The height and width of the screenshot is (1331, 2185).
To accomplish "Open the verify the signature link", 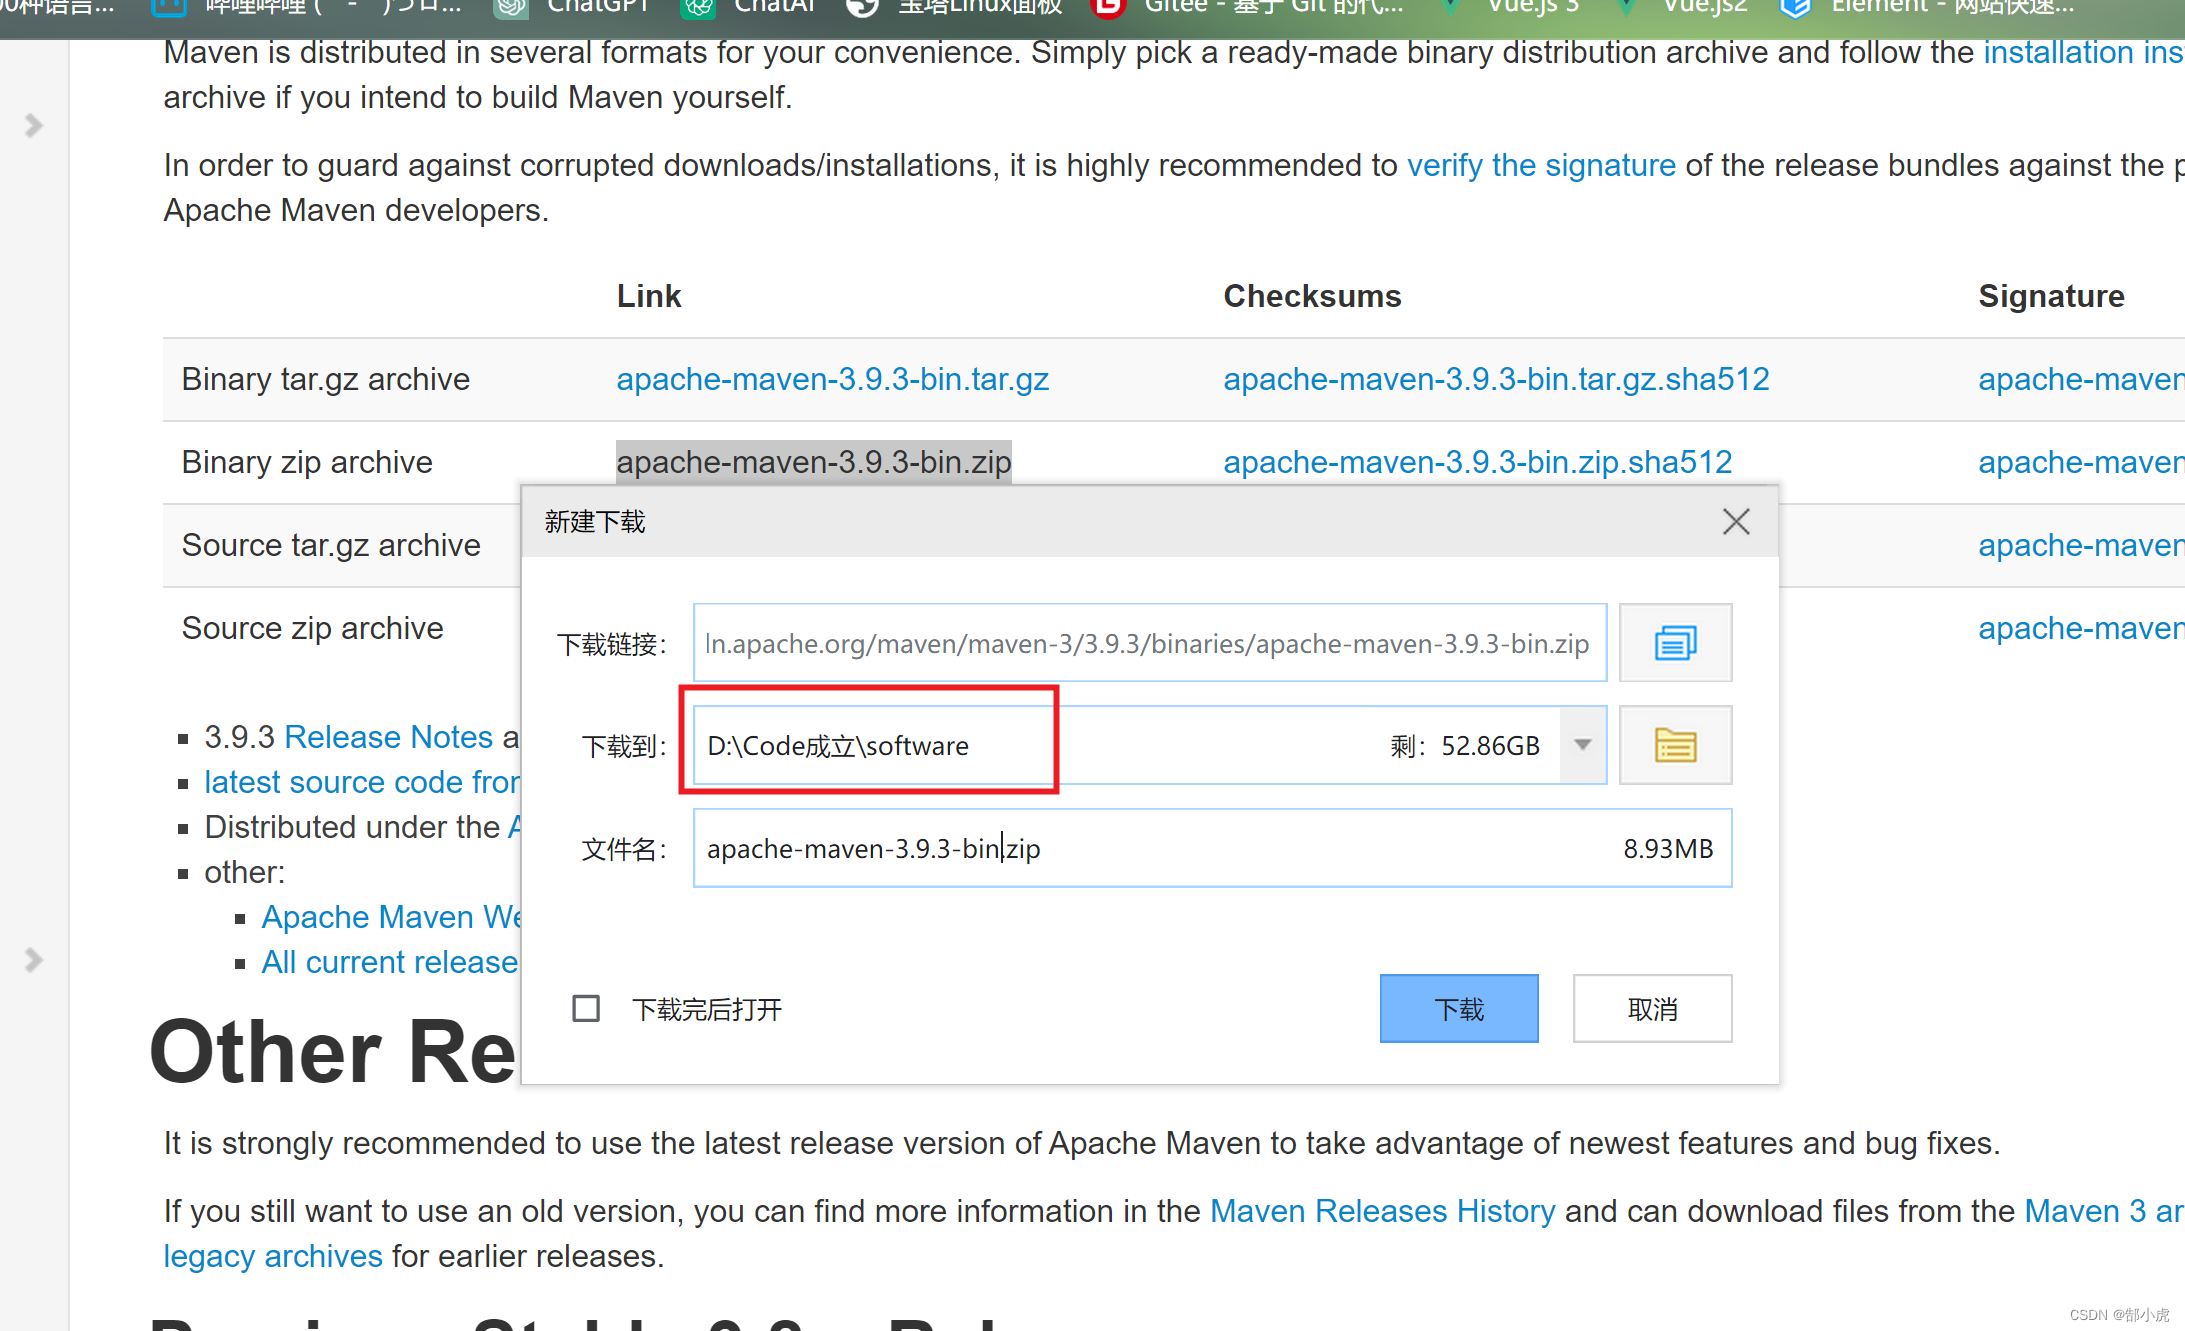I will click(1542, 164).
